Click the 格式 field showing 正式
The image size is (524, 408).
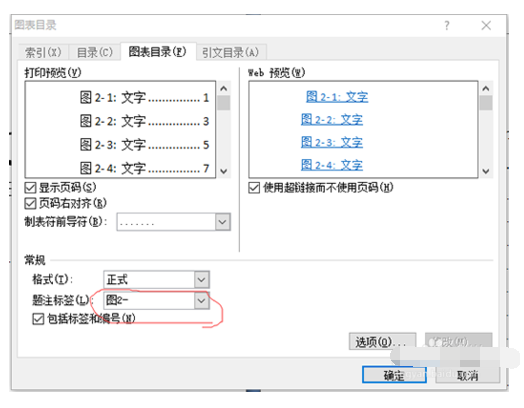click(149, 279)
